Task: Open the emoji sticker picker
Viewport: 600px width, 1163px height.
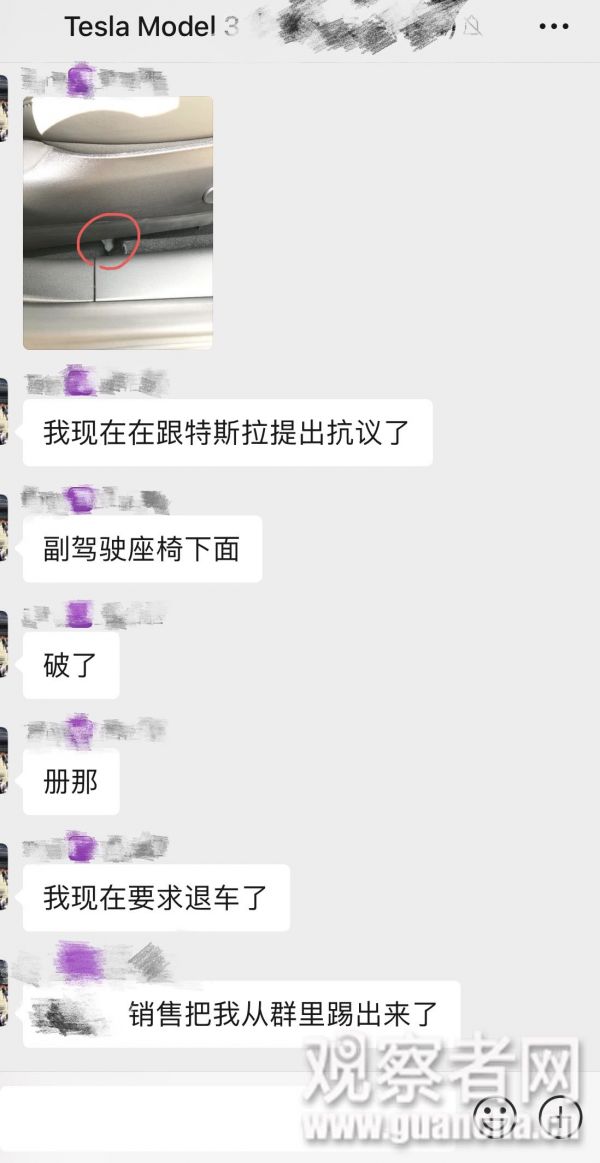Action: 495,1113
